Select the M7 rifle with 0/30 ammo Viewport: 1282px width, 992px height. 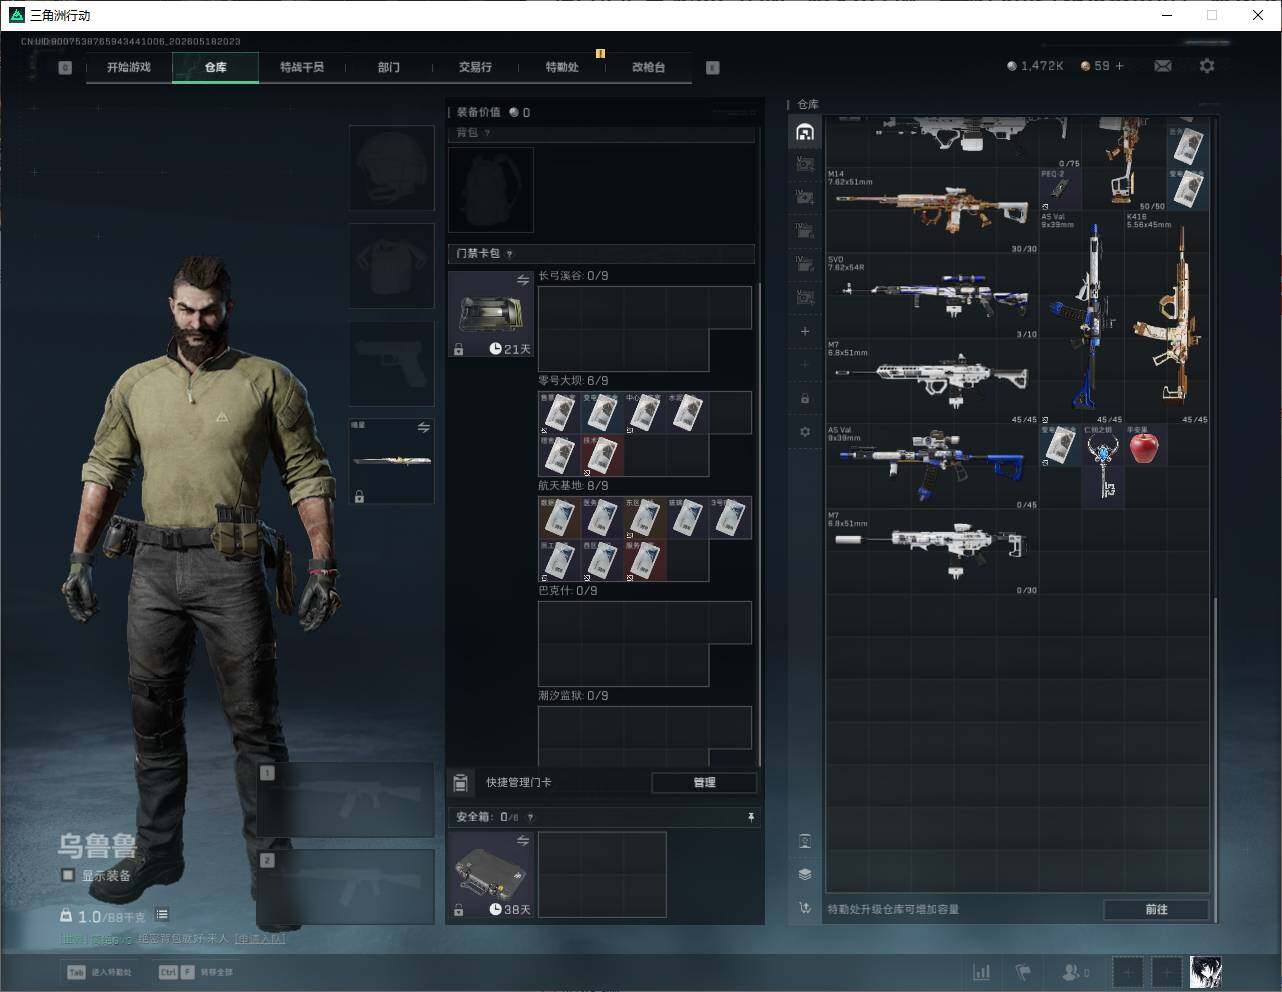tap(932, 552)
